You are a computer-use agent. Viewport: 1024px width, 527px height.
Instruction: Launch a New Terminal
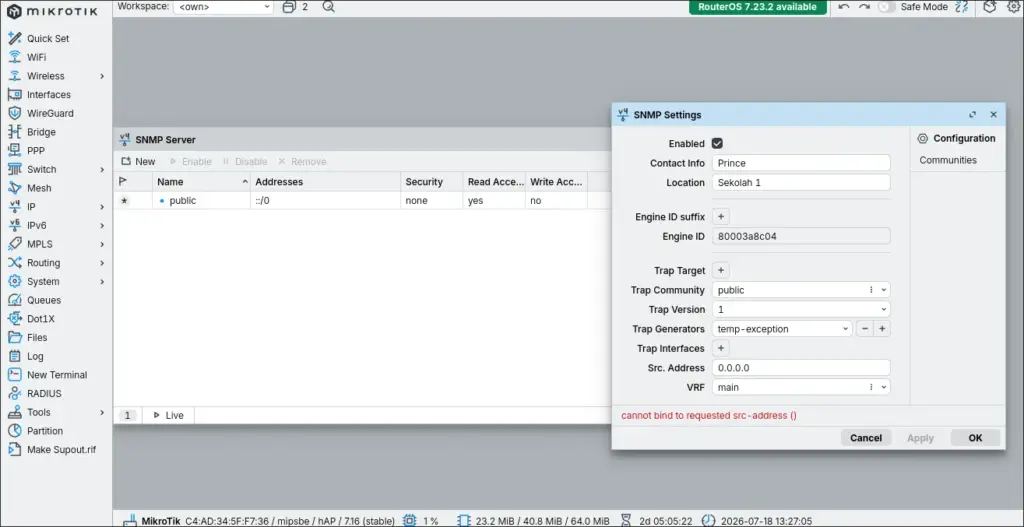57,375
